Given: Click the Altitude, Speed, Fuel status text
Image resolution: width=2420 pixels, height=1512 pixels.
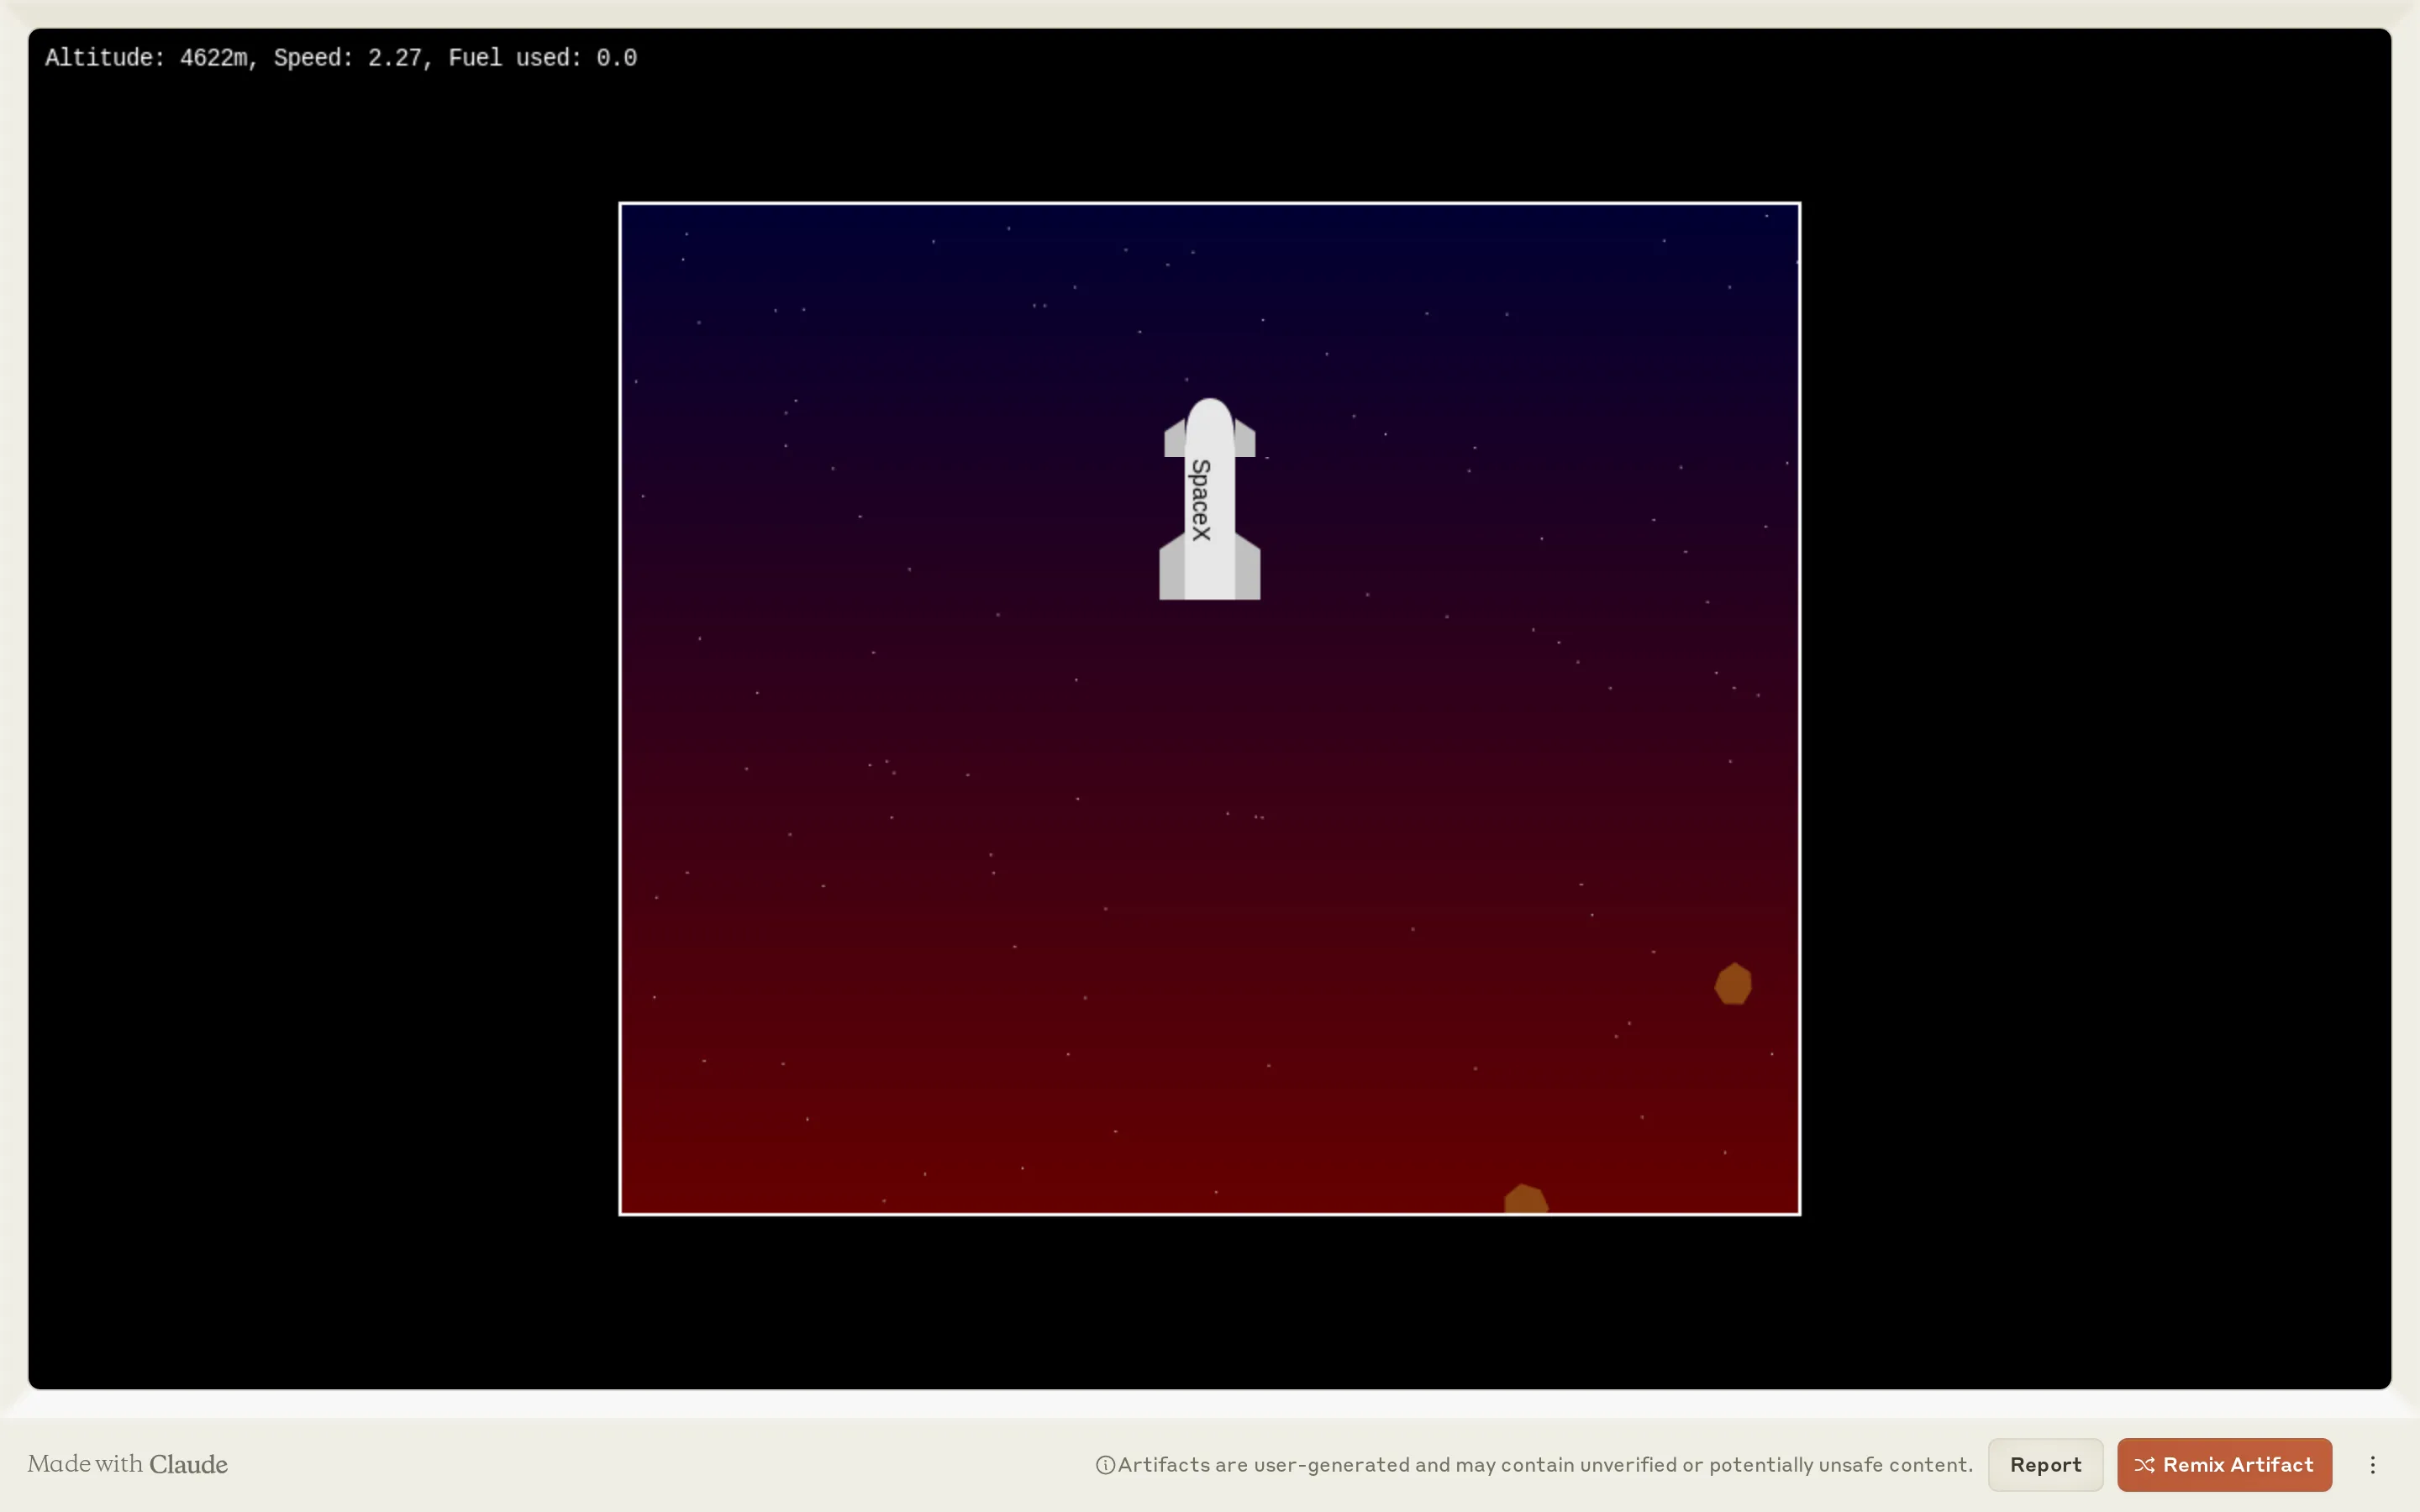Looking at the screenshot, I should point(341,58).
